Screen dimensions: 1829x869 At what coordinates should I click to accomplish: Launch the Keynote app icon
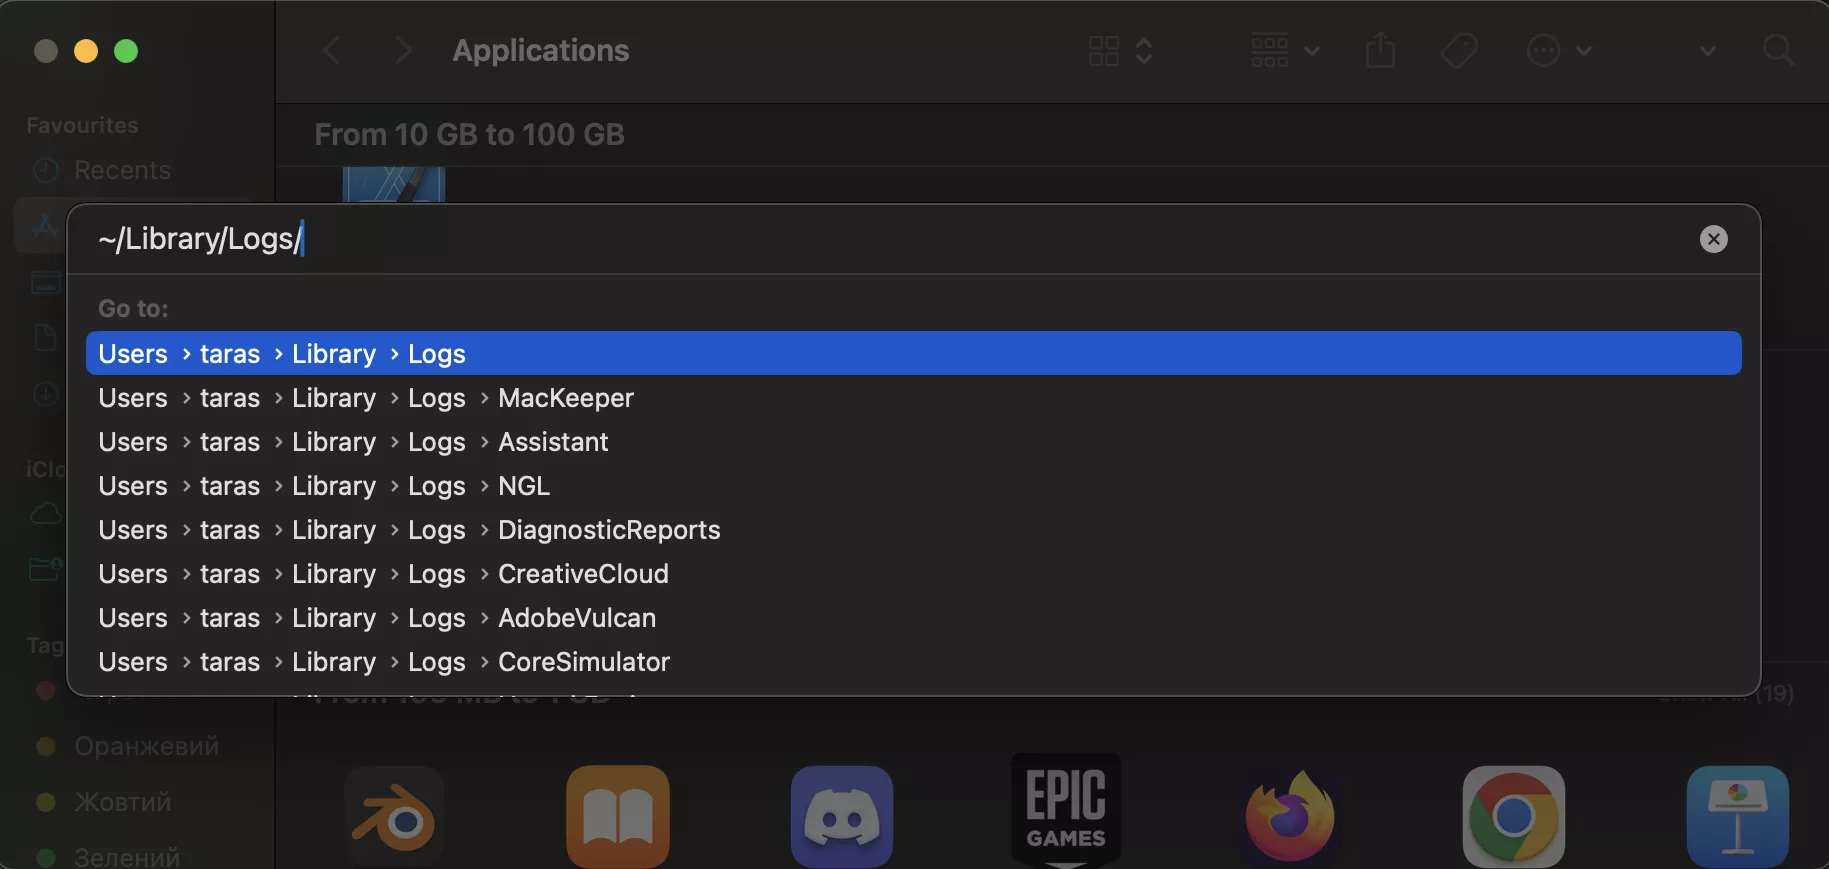click(1737, 816)
